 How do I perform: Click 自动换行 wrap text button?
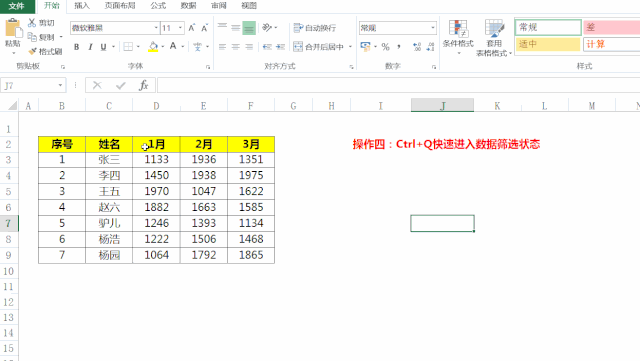click(x=315, y=28)
